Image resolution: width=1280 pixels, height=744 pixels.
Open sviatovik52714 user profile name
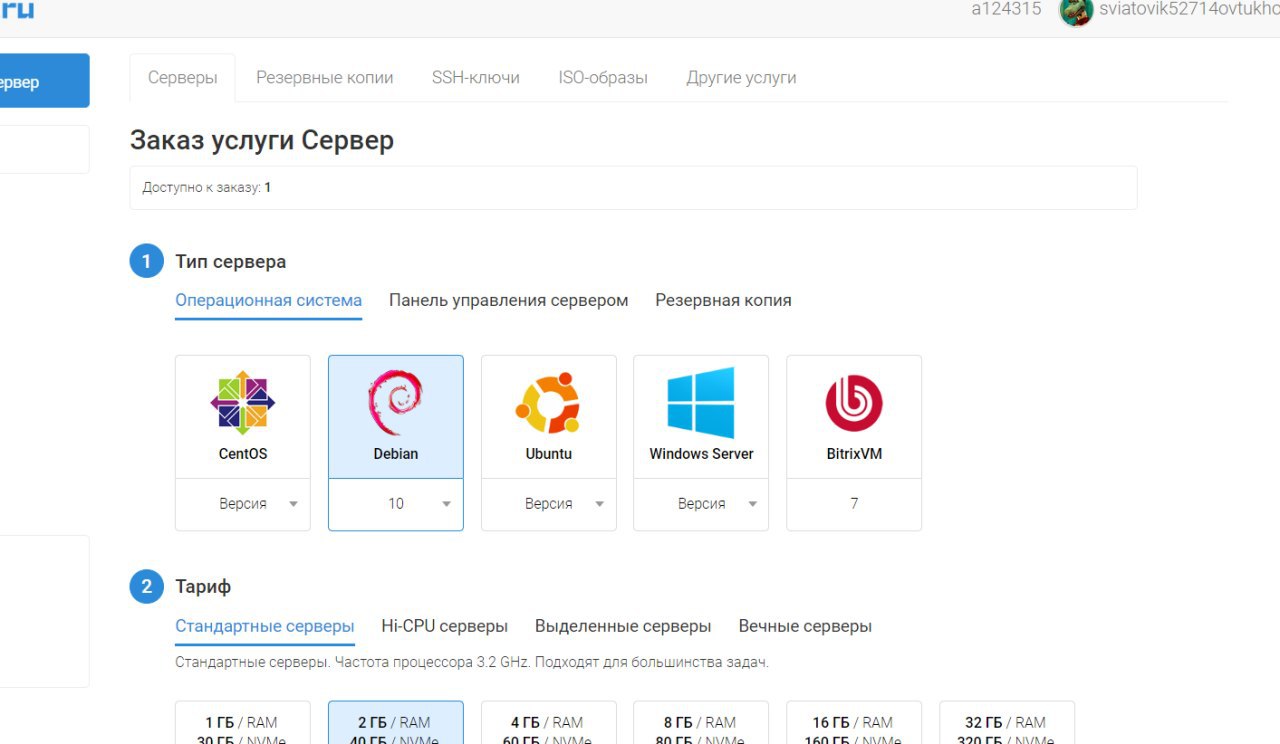coord(1189,9)
